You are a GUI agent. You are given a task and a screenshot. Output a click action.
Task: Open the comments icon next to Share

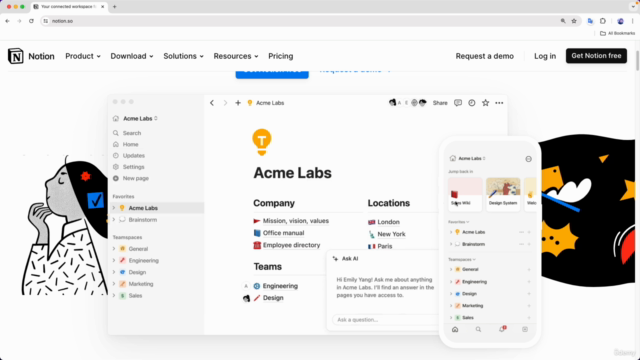[458, 103]
